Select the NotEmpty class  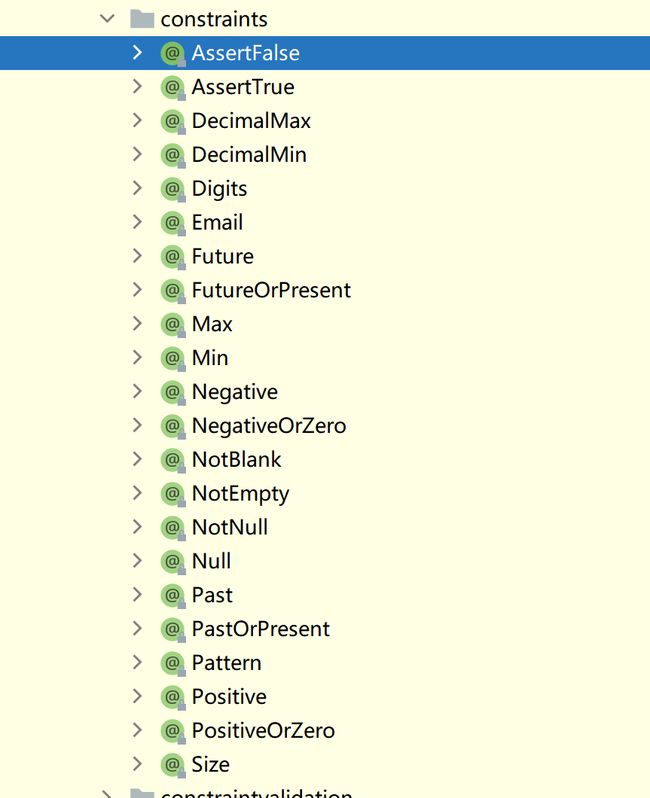click(x=240, y=494)
